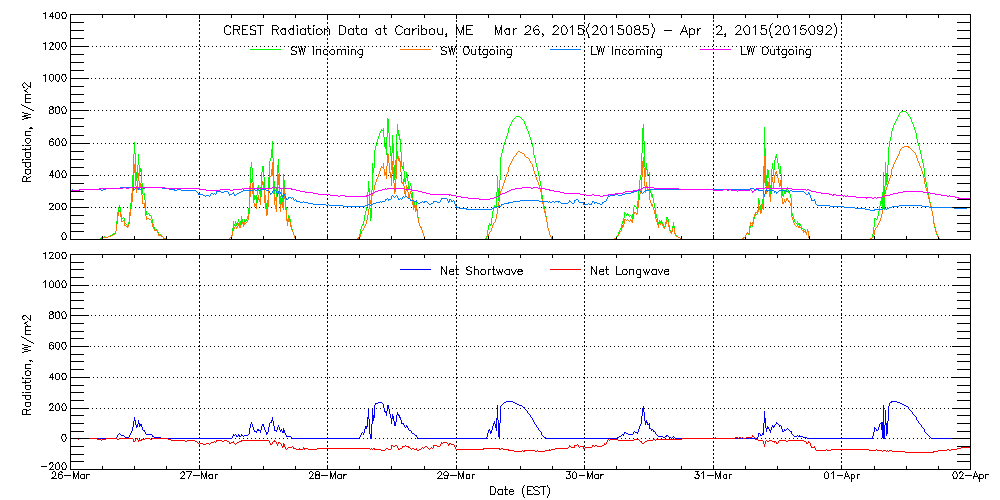Viewport: 1000px width, 500px height.
Task: Select the 31-Mar date tick label
Action: [x=713, y=477]
